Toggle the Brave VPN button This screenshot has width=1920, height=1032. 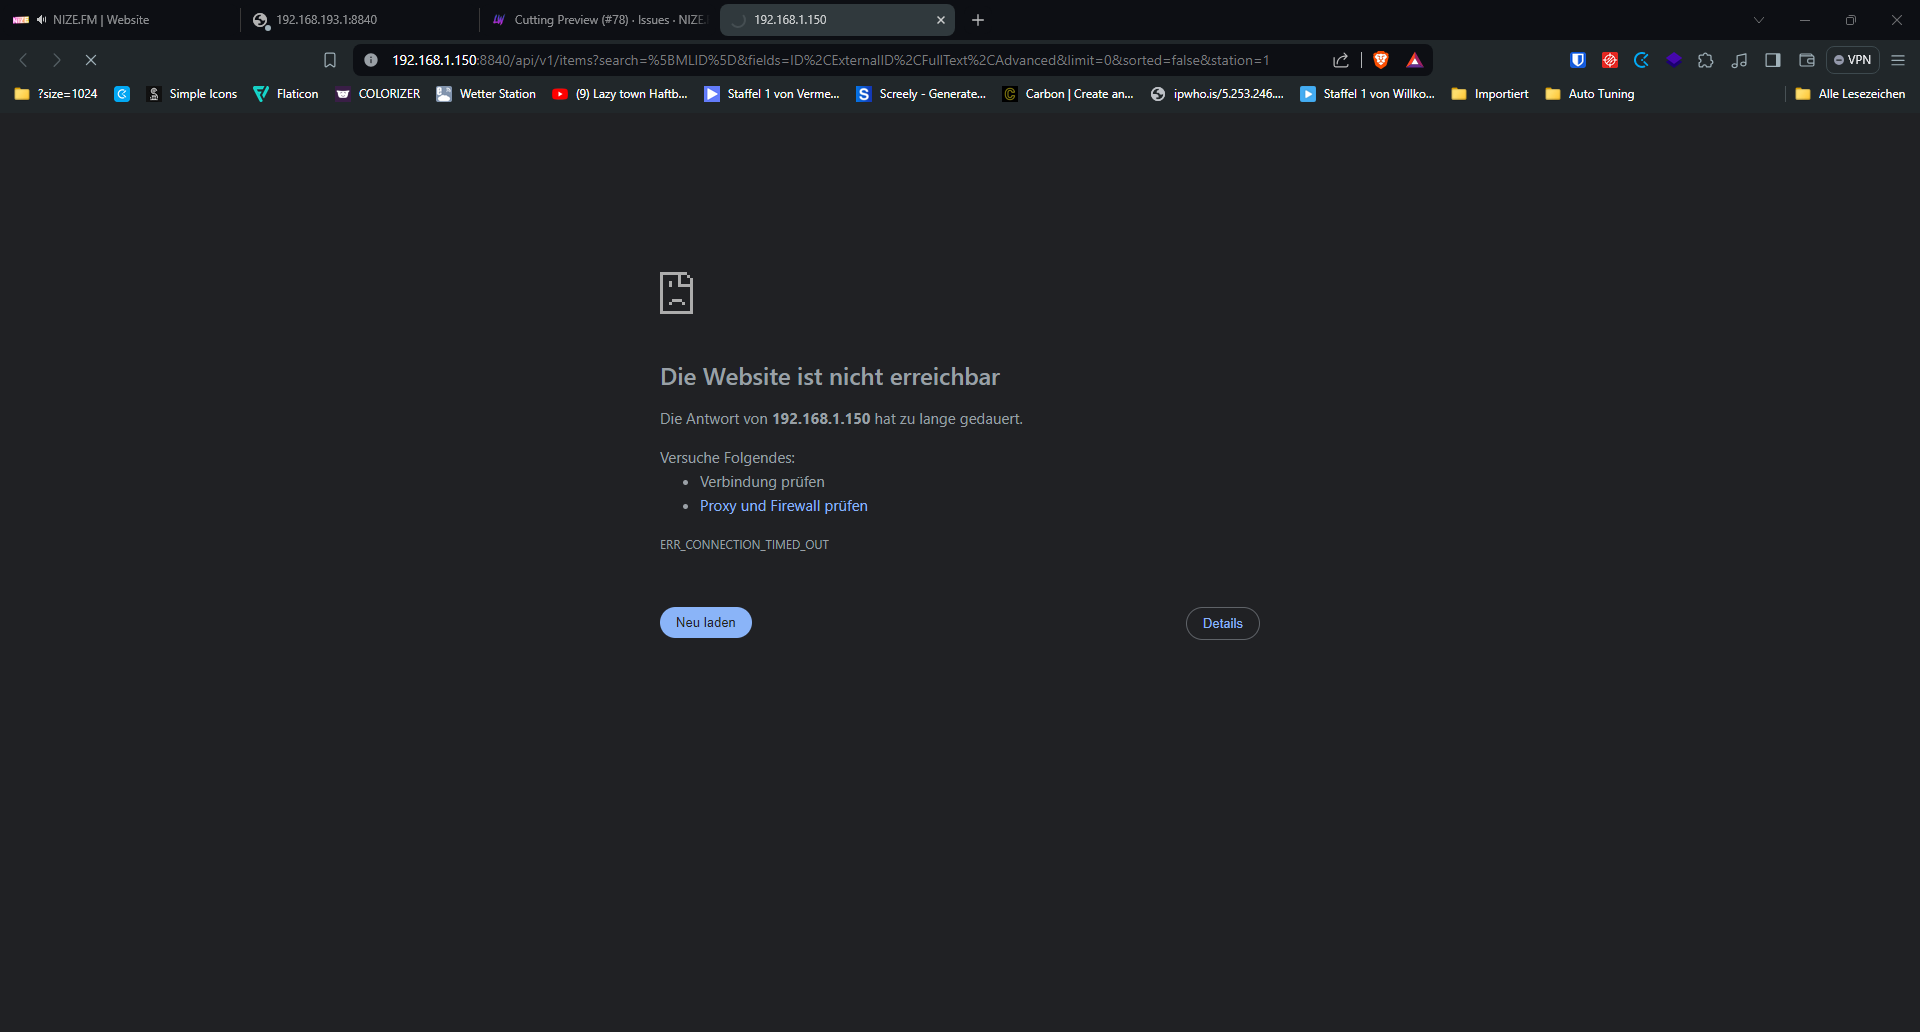pyautogui.click(x=1852, y=60)
